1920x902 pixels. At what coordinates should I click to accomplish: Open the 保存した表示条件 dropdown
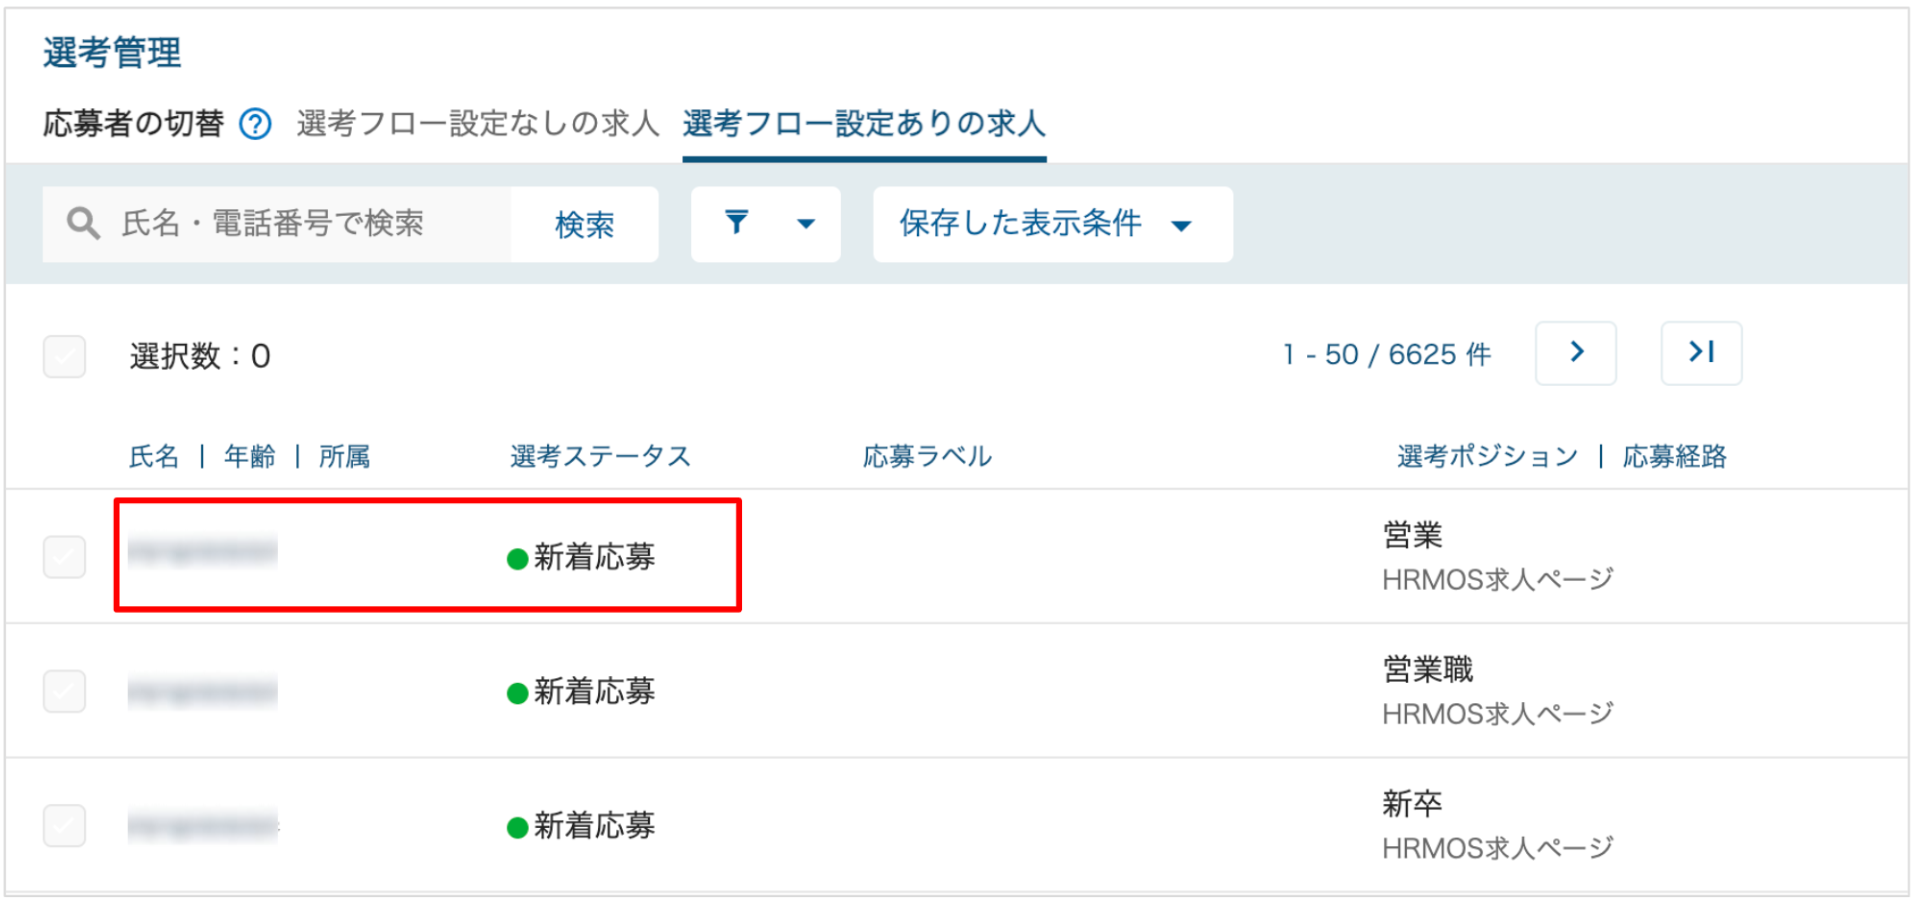coord(1052,224)
